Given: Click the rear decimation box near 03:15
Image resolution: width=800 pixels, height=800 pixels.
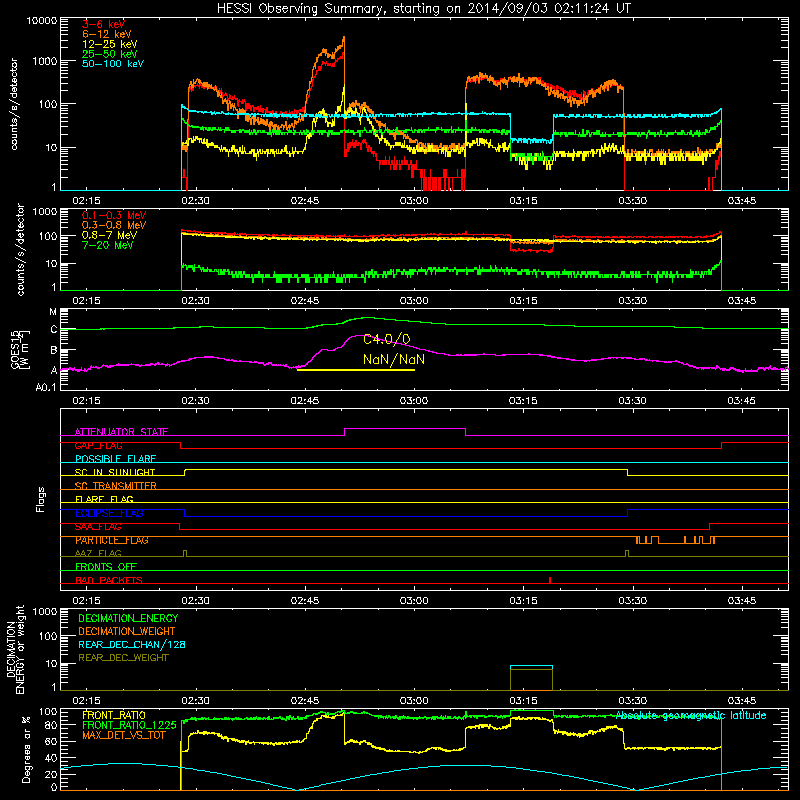Looking at the screenshot, I should 531,678.
